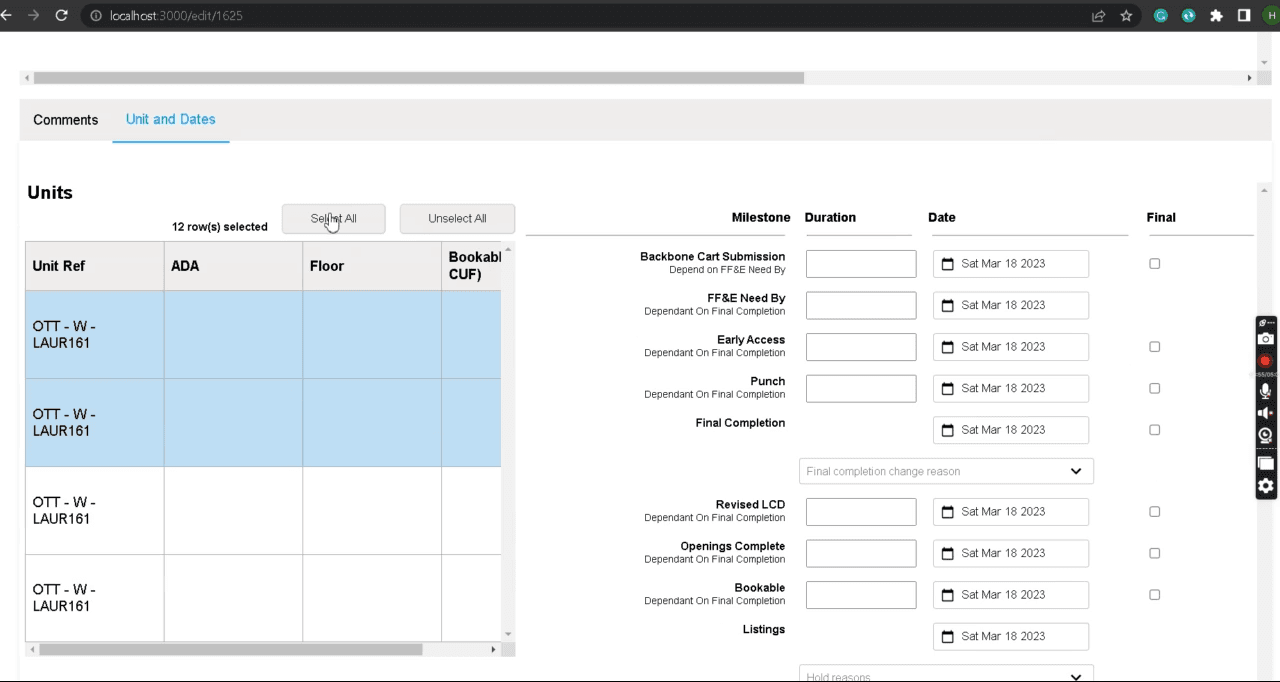The height and width of the screenshot is (682, 1280).
Task: View site information icon beside localhost URL
Action: pos(96,16)
